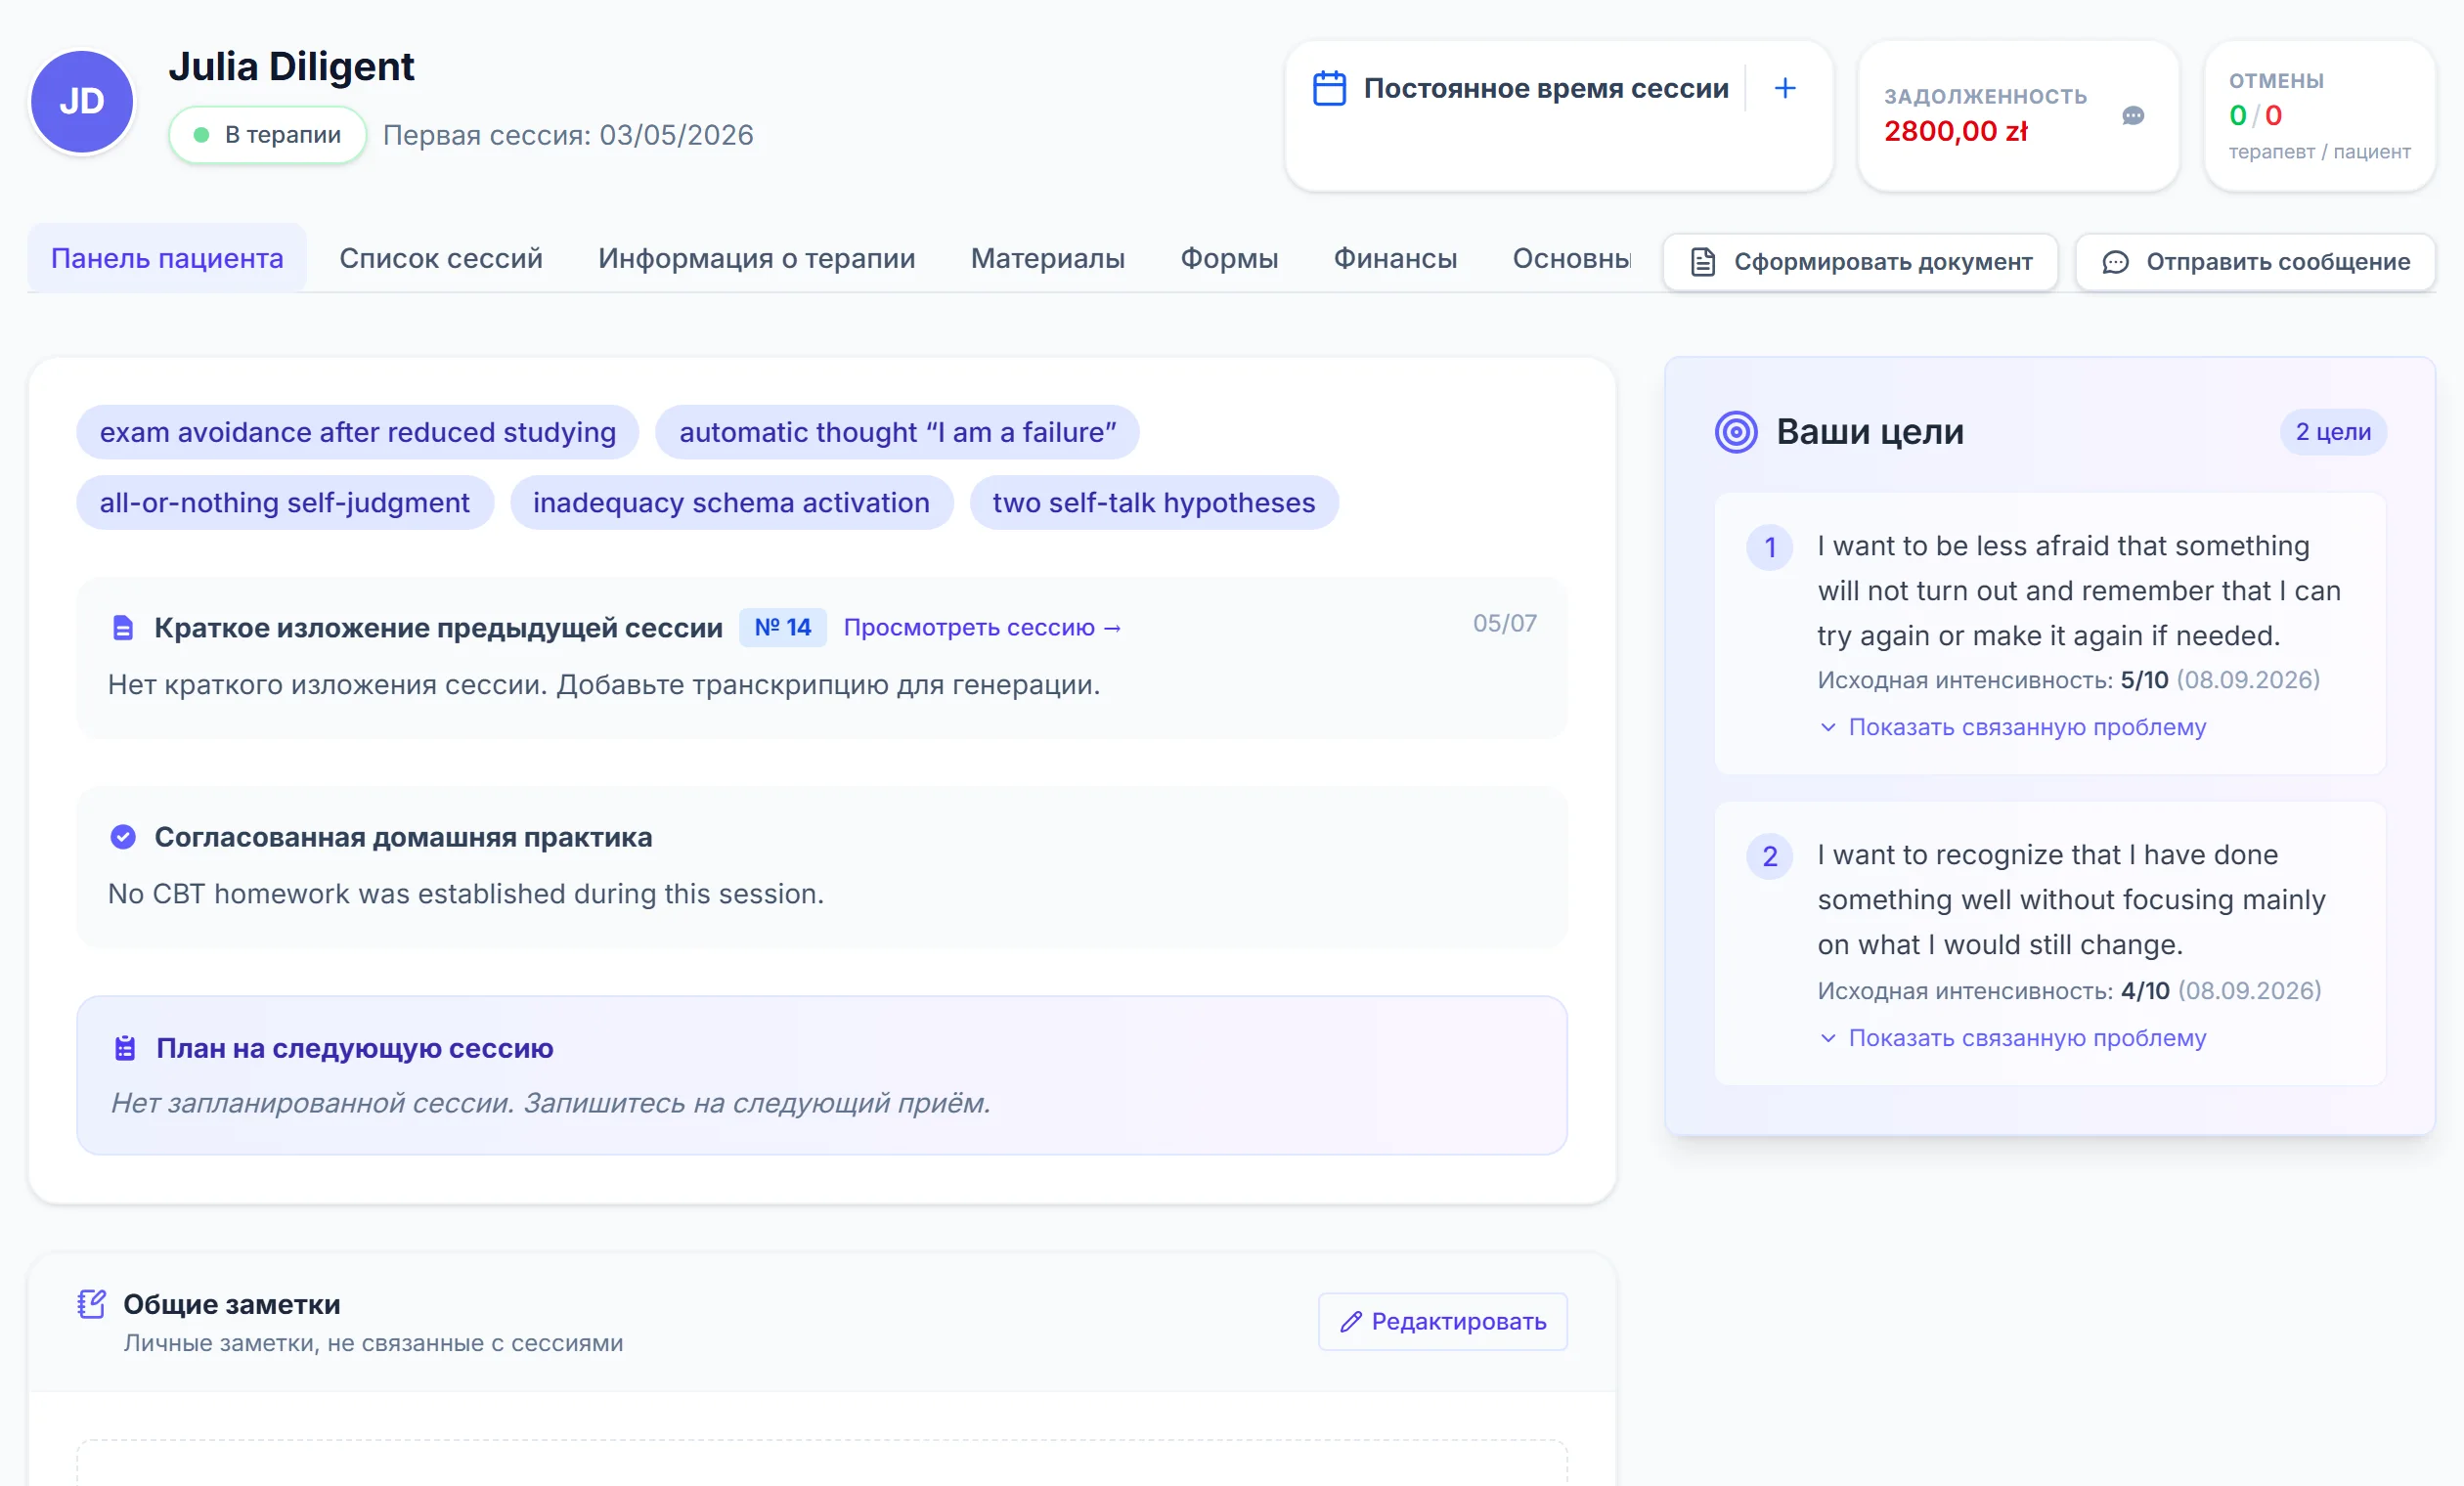
Task: Select the inadequacy schema activation tag
Action: click(732, 502)
